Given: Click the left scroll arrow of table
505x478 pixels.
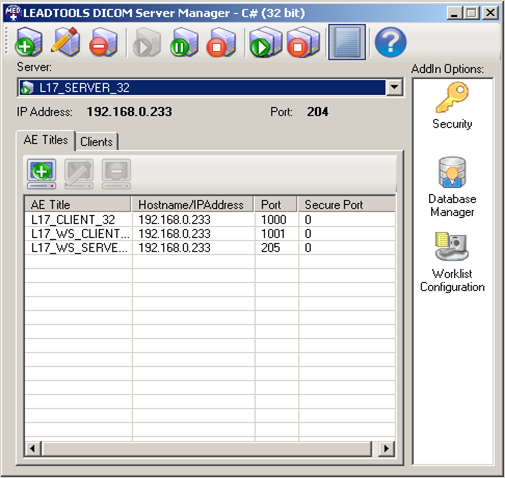Looking at the screenshot, I should 33,449.
